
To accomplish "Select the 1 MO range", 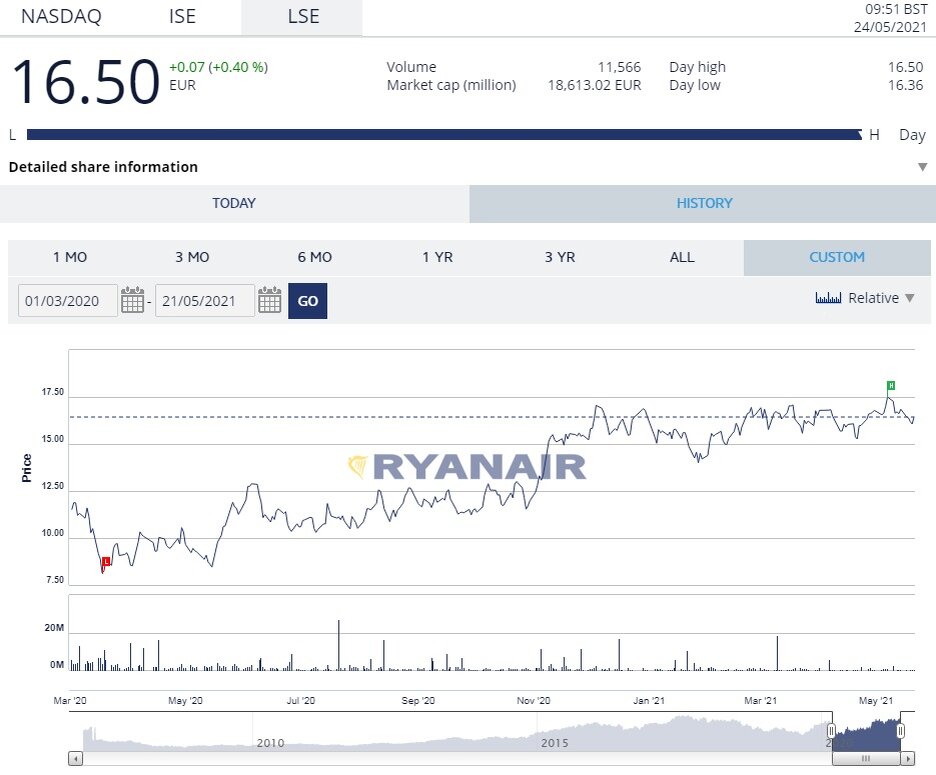I will click(x=70, y=257).
